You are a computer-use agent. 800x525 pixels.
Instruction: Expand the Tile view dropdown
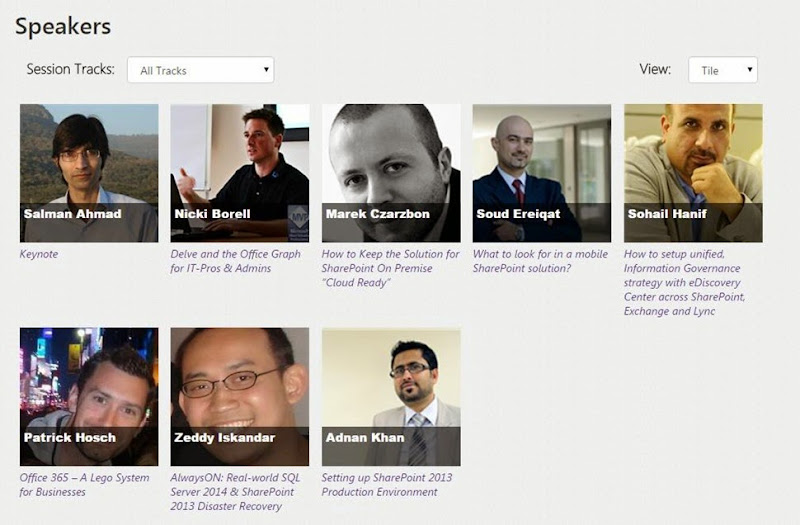pos(723,70)
